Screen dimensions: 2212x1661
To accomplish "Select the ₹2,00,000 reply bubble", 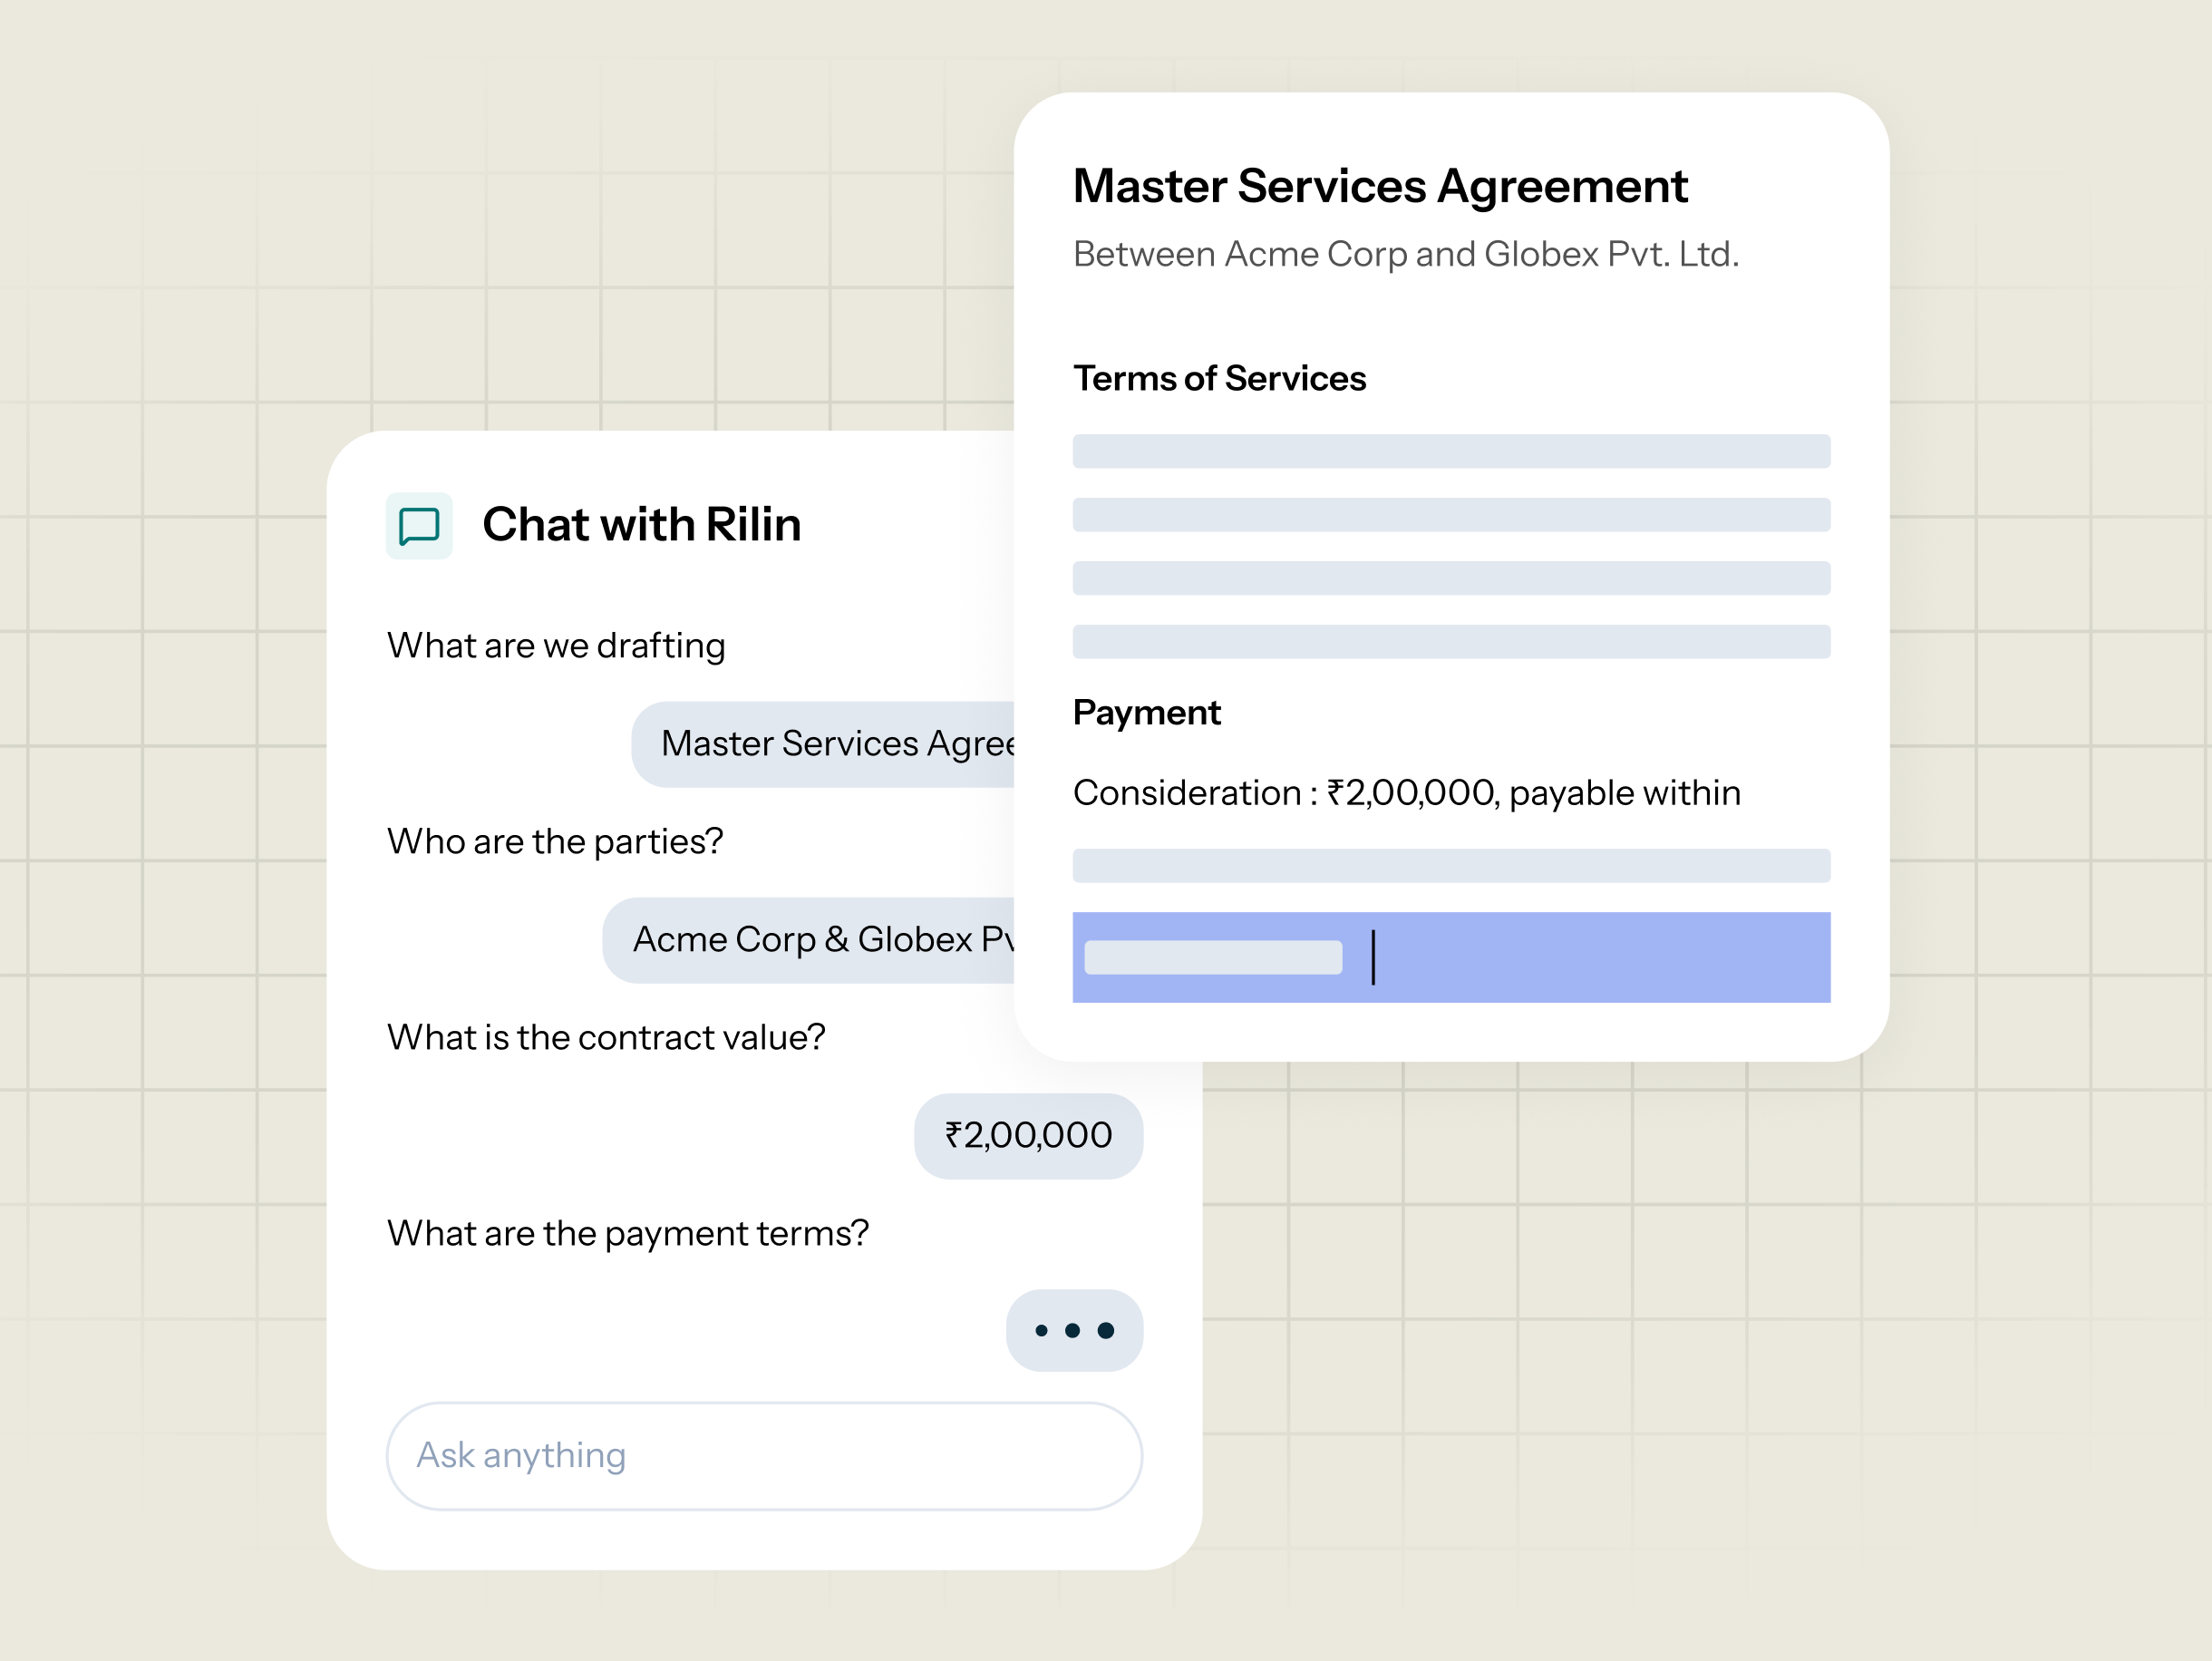I will coord(1028,1136).
